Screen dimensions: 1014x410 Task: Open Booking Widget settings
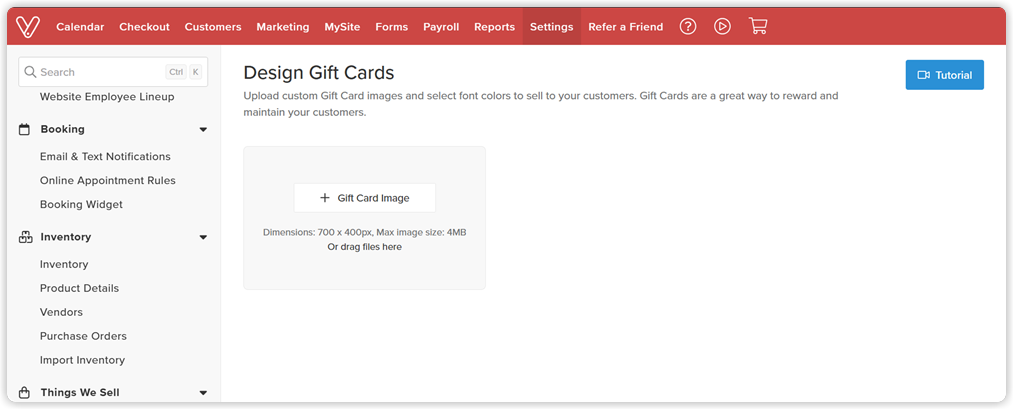(81, 204)
